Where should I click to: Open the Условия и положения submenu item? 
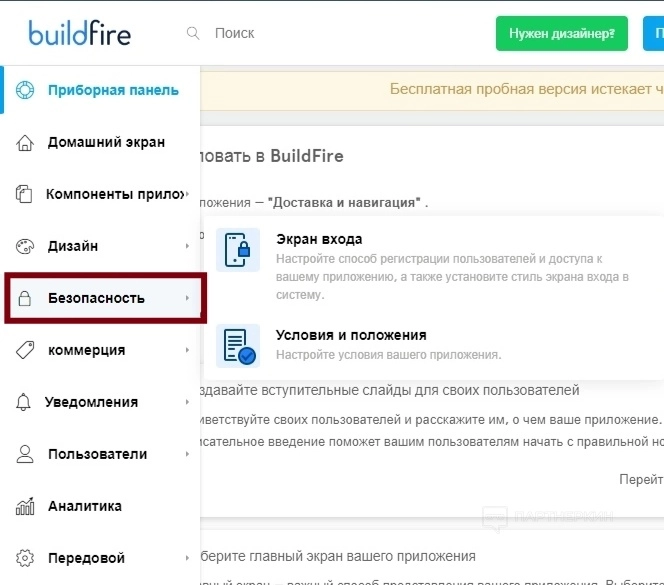coord(351,336)
